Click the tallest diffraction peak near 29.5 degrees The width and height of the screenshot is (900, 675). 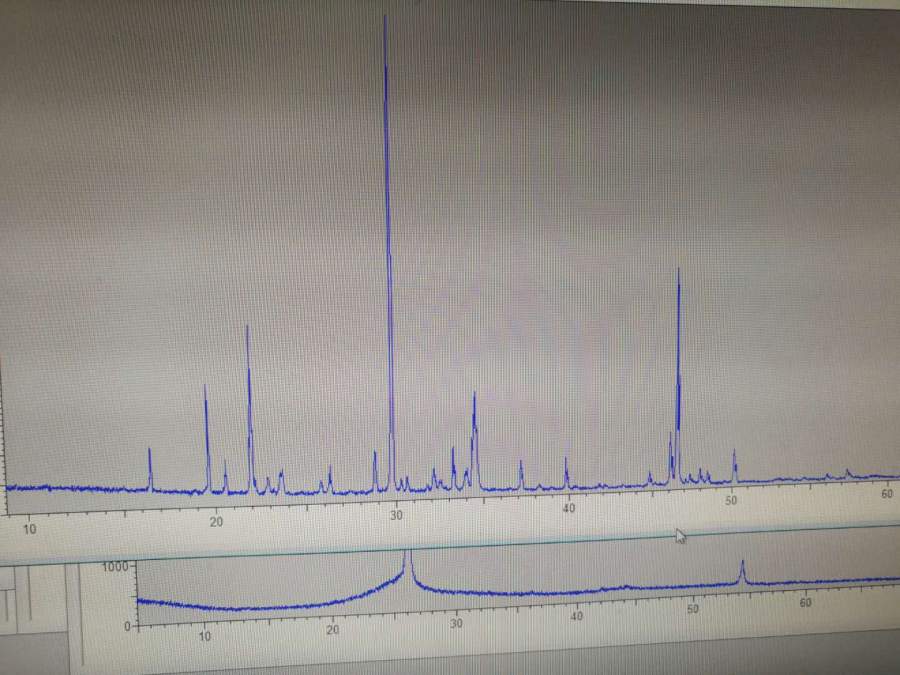point(389,253)
